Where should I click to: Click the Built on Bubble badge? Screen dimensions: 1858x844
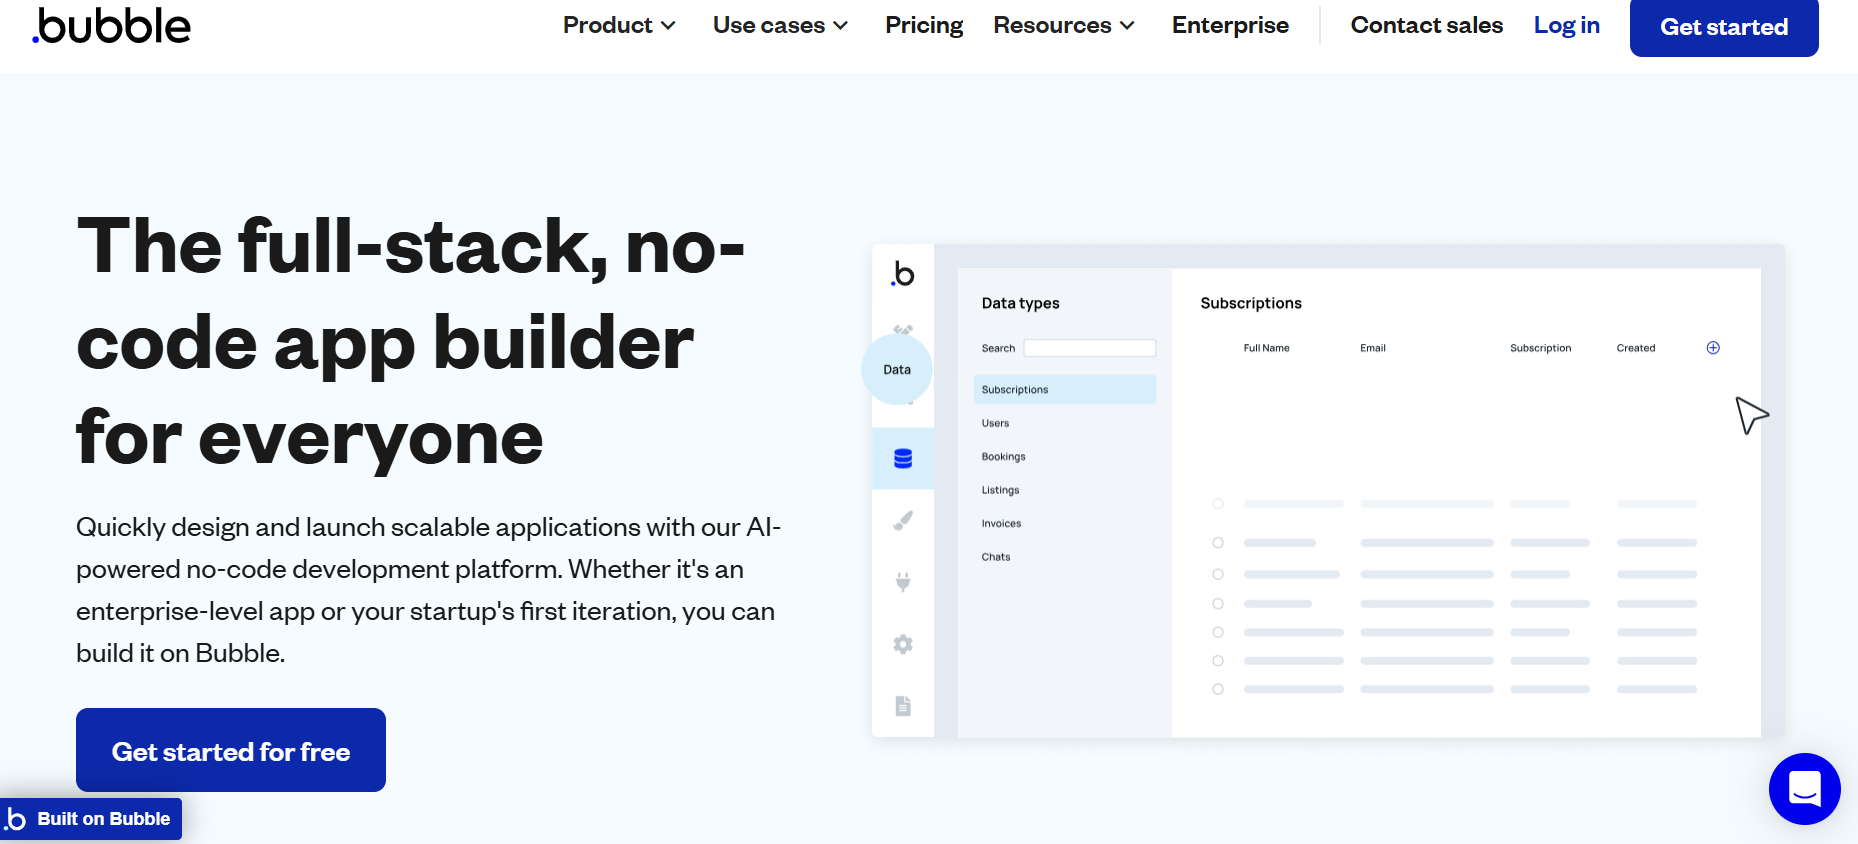click(91, 819)
